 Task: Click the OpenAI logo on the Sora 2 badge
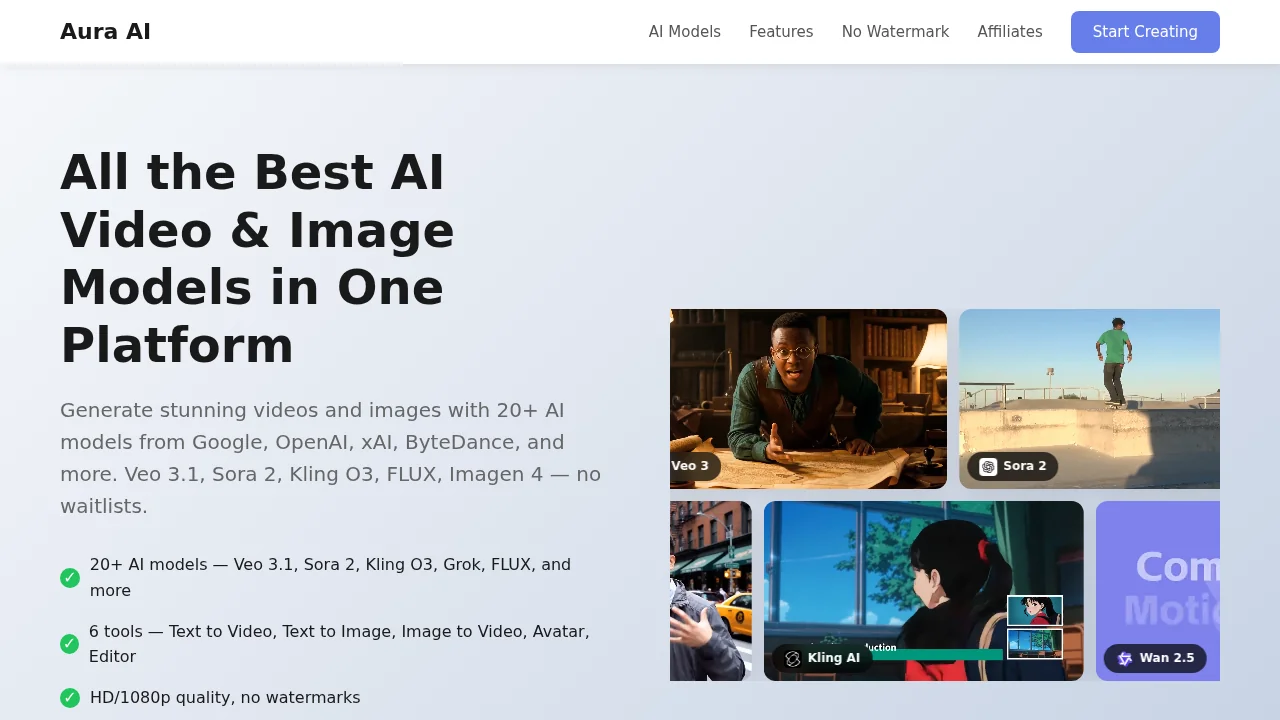click(988, 465)
